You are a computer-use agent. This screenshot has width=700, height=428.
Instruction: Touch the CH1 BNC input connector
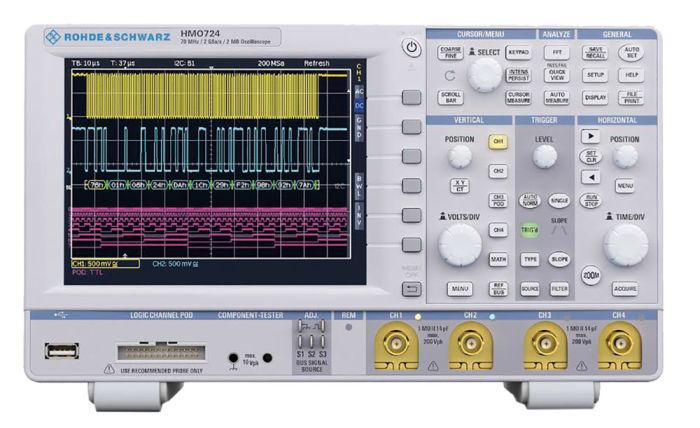point(396,344)
